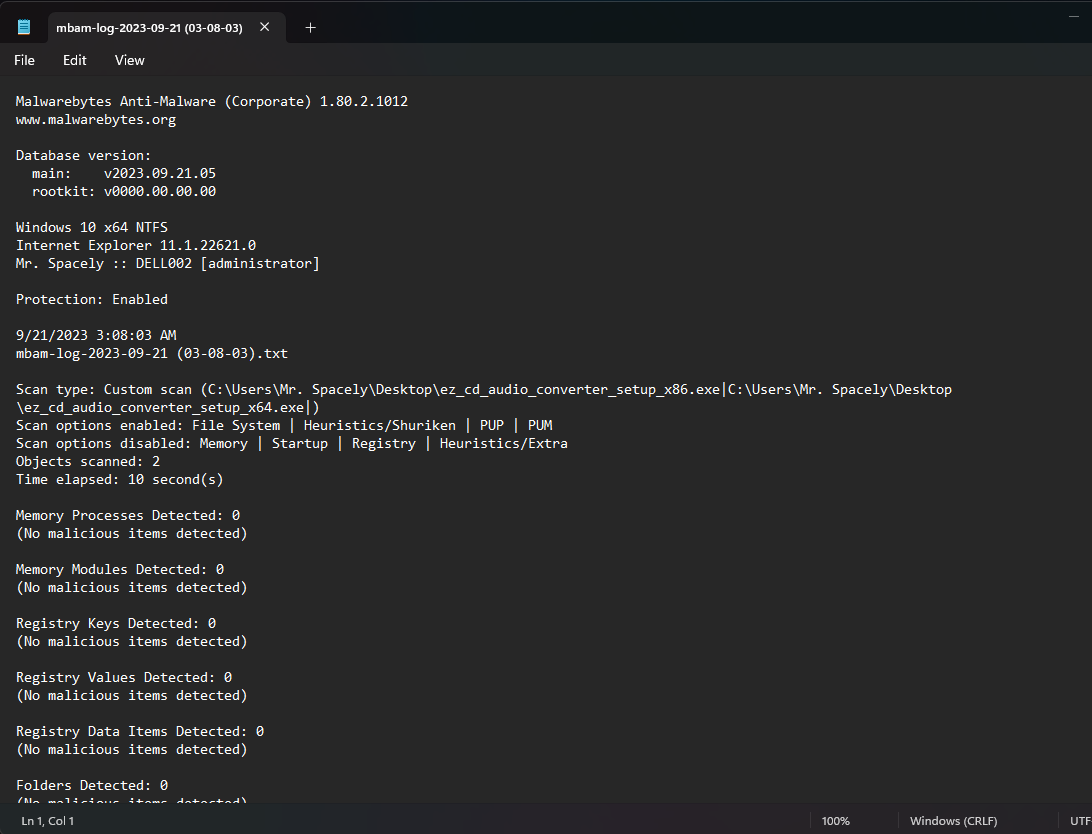Click the 'Scan options enabled' line

click(x=284, y=425)
